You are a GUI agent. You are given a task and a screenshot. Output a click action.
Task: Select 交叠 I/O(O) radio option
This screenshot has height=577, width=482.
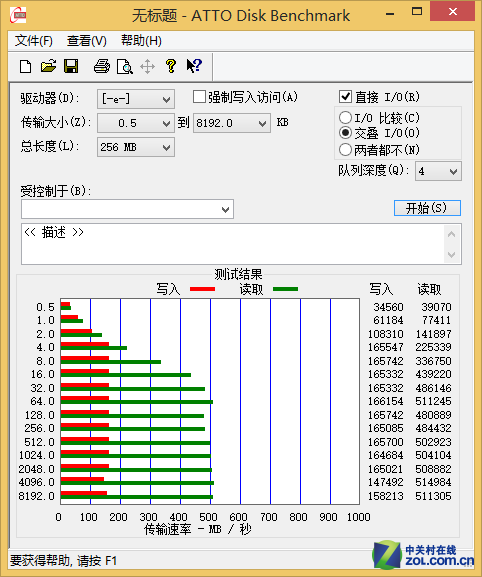click(345, 132)
